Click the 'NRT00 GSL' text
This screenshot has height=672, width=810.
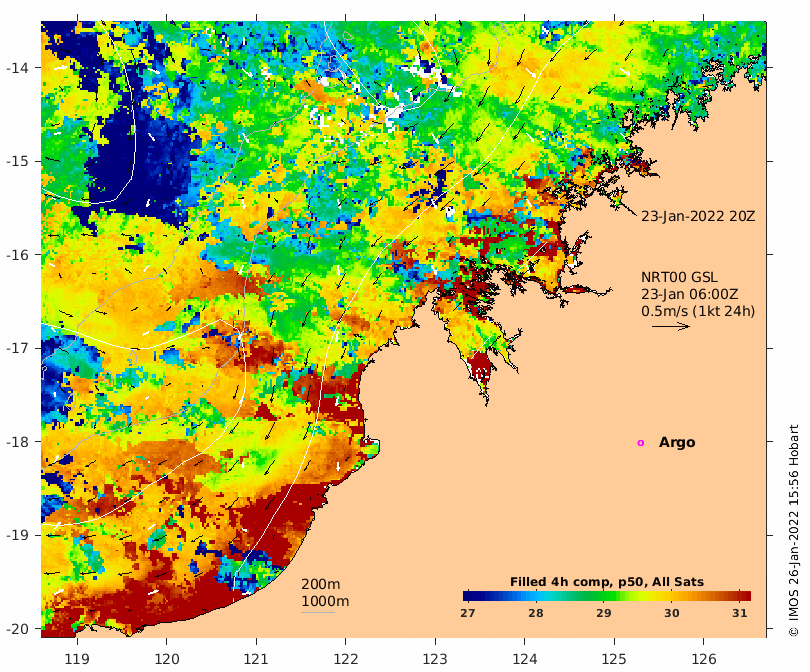coord(679,277)
